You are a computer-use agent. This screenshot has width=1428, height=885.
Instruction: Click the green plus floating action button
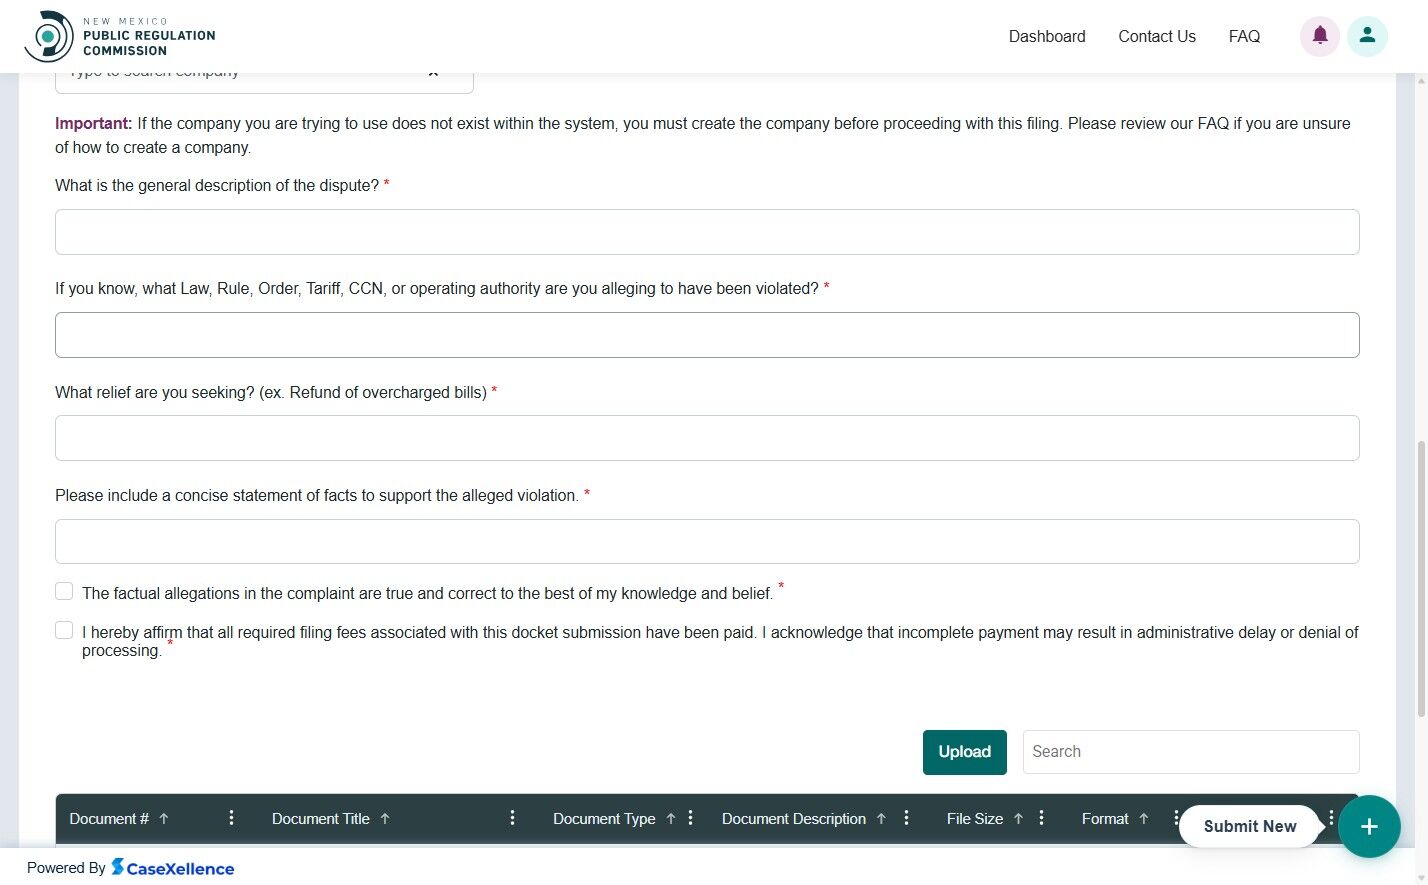[x=1369, y=826]
